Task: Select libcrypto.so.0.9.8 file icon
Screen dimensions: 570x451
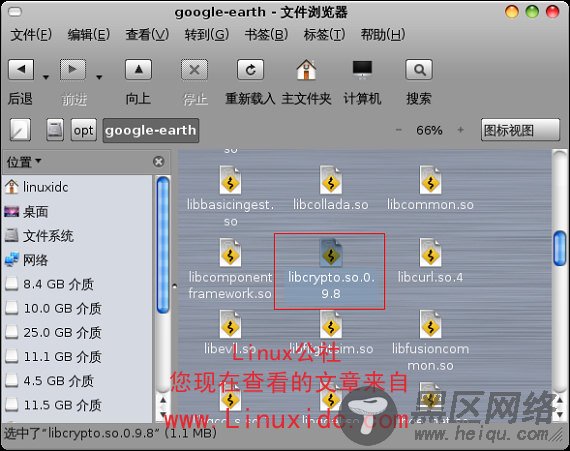Action: coord(330,253)
